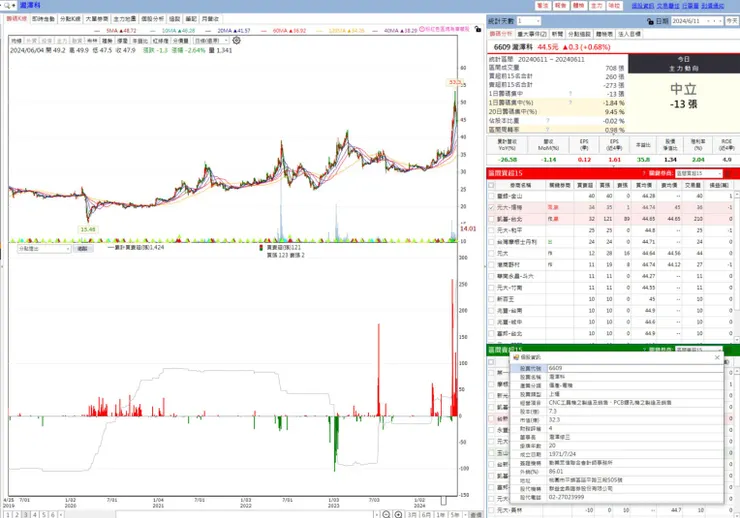Open the dropdown arrow next to search icon
740x518 pixels.
point(14,5)
